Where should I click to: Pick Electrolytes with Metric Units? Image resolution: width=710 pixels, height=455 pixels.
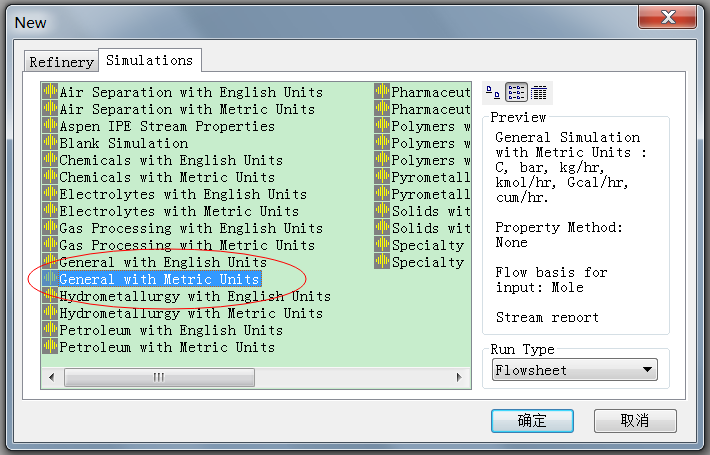point(179,211)
